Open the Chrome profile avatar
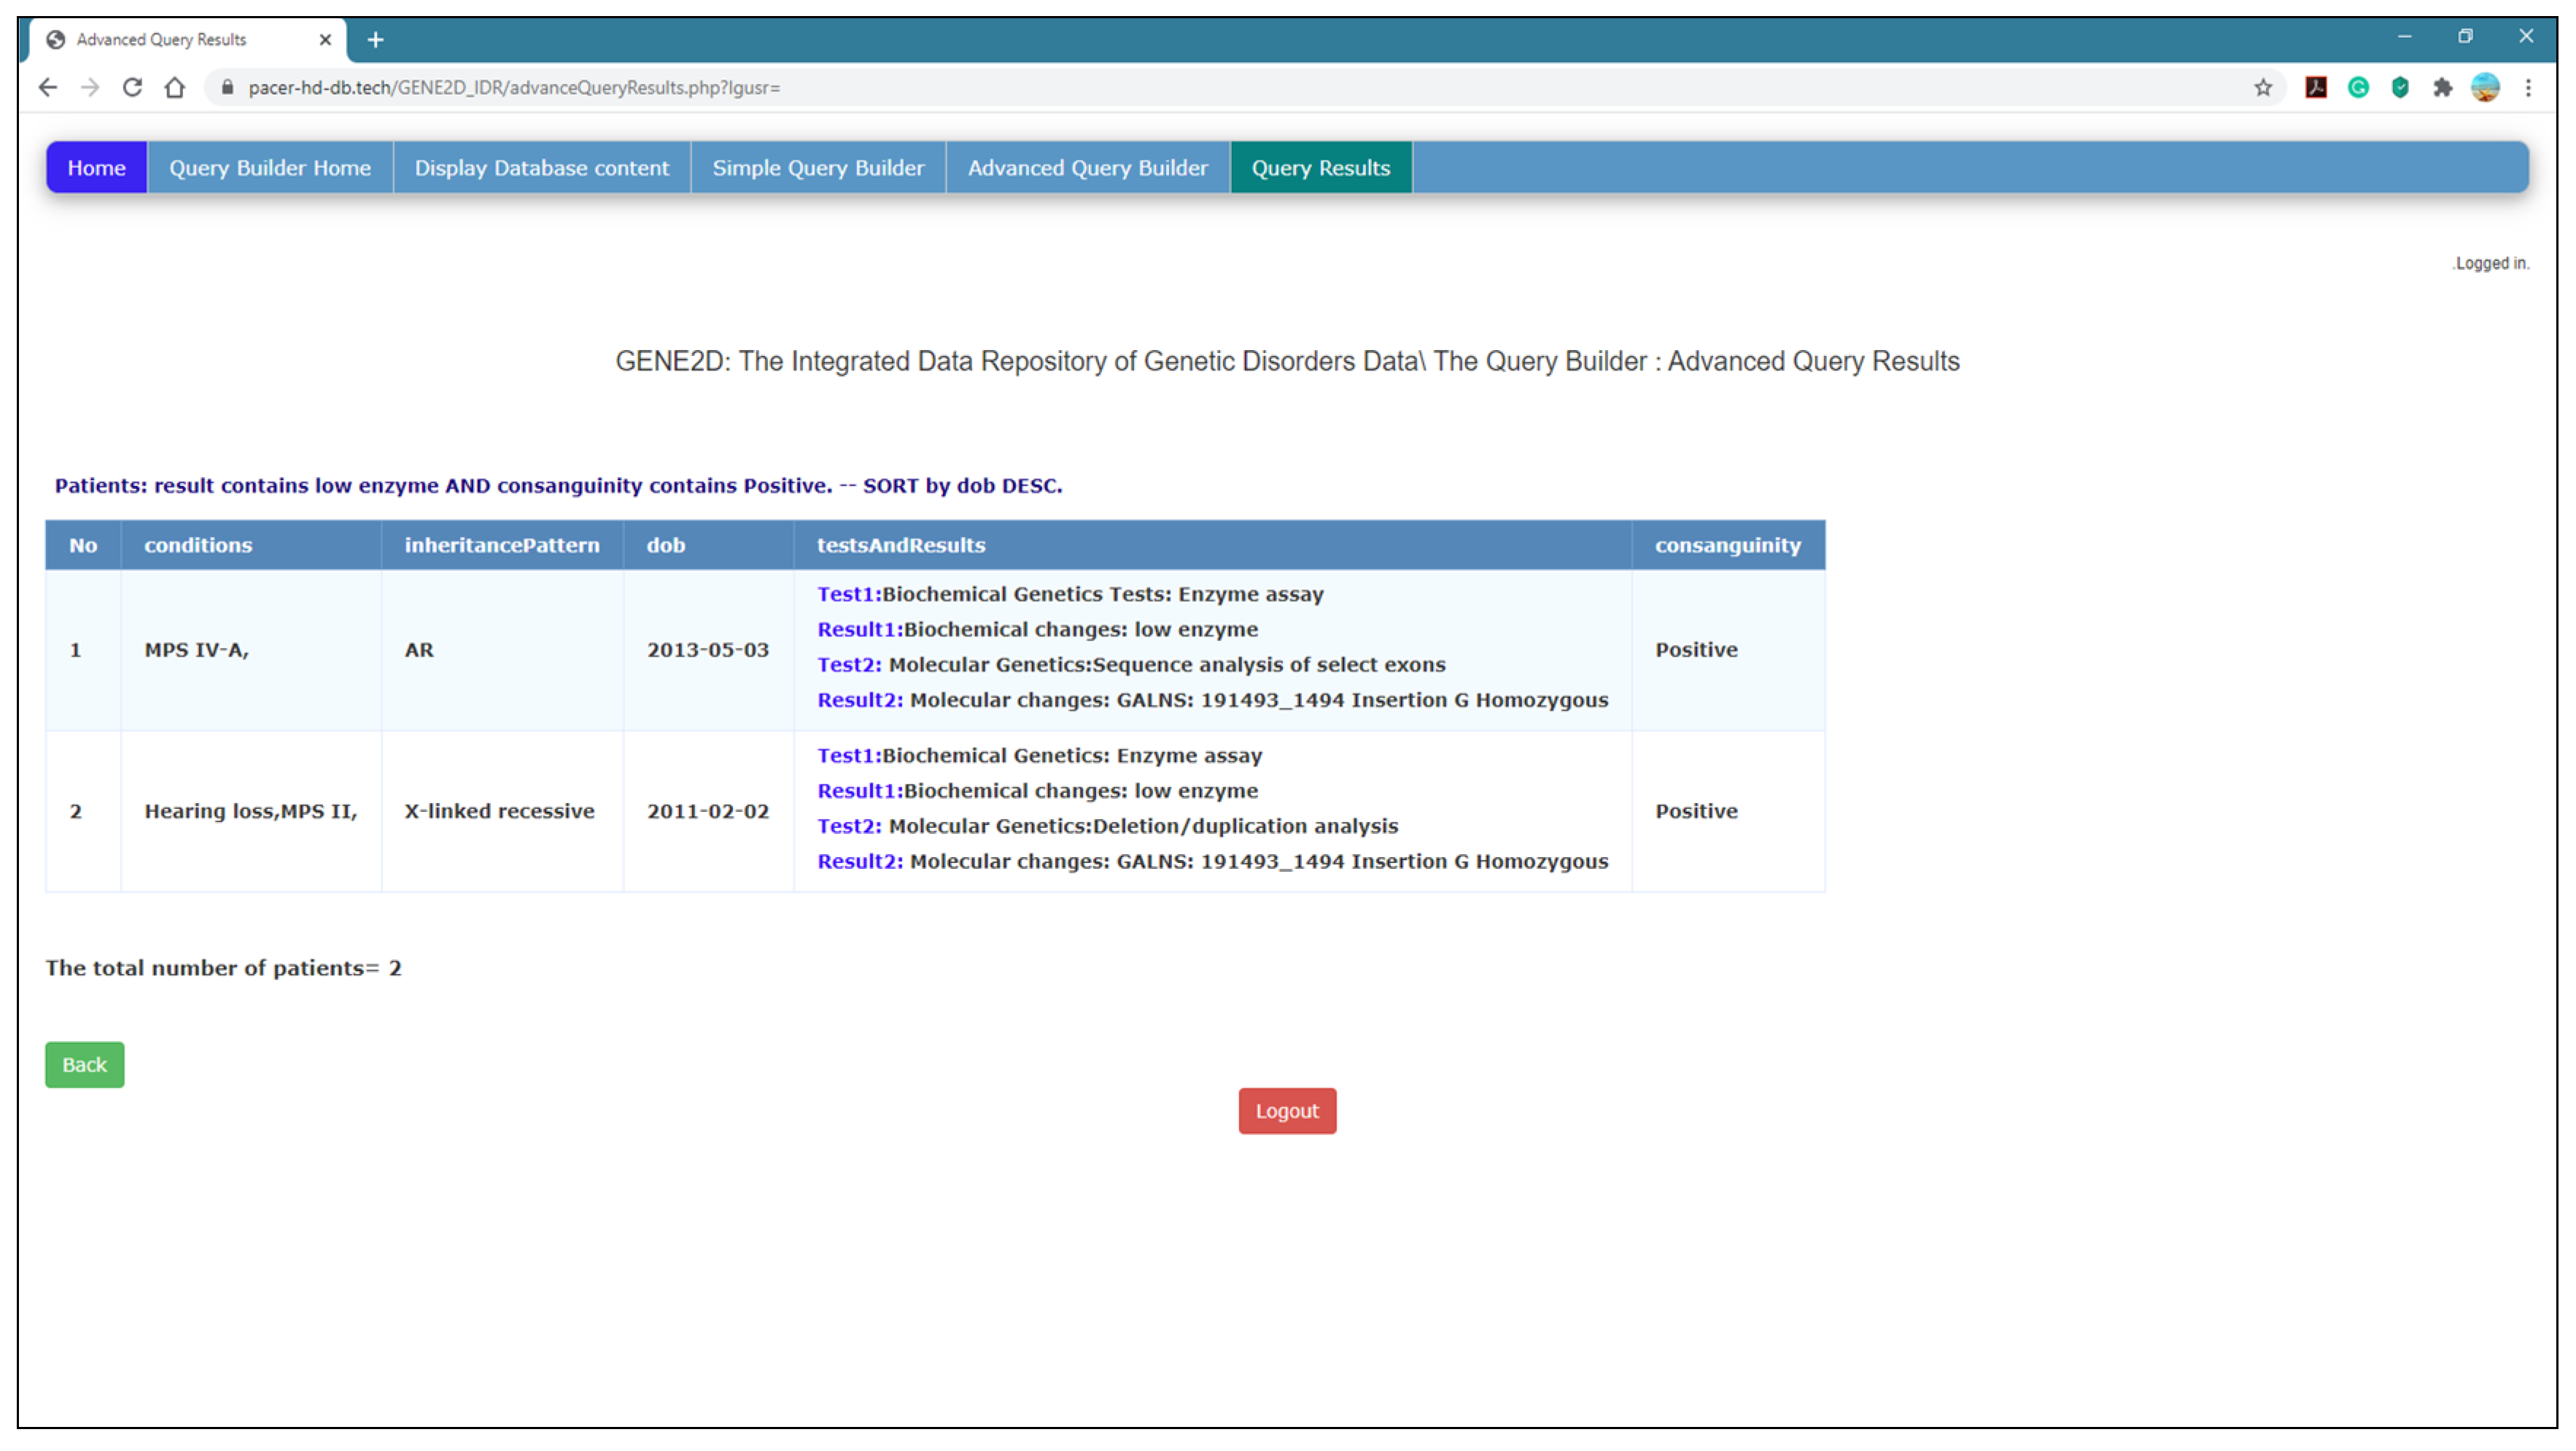 (x=2485, y=88)
